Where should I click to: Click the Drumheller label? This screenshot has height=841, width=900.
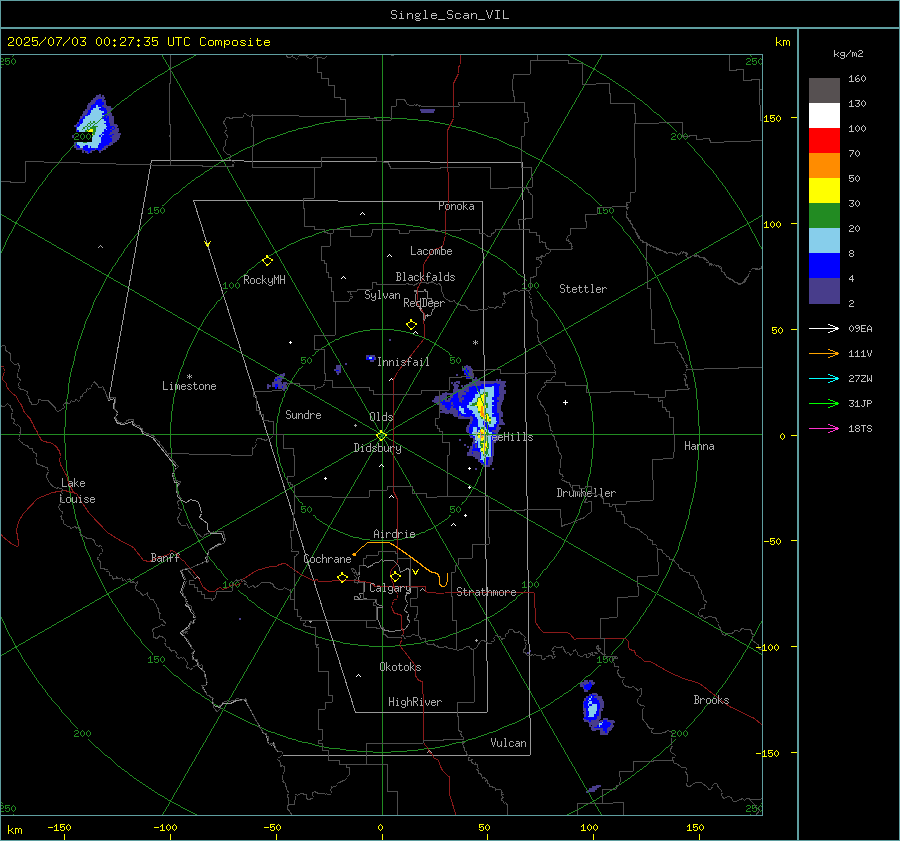click(586, 493)
